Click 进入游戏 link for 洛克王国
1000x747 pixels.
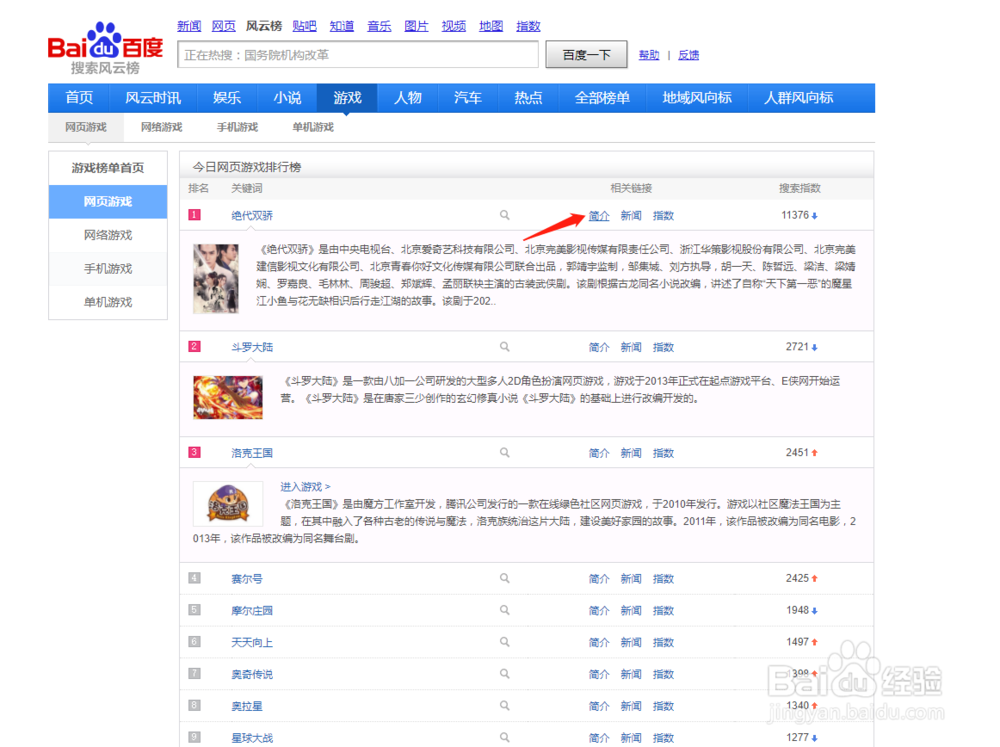click(x=305, y=487)
